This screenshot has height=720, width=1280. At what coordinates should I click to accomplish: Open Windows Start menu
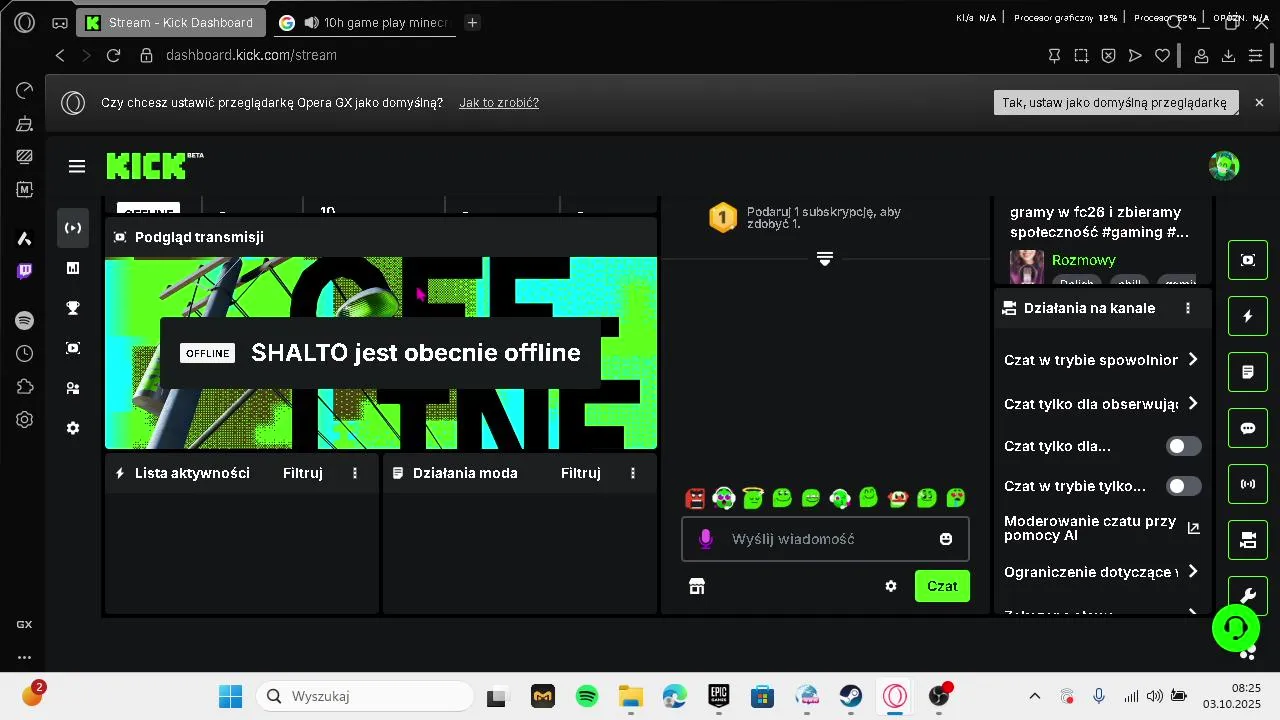(x=230, y=696)
